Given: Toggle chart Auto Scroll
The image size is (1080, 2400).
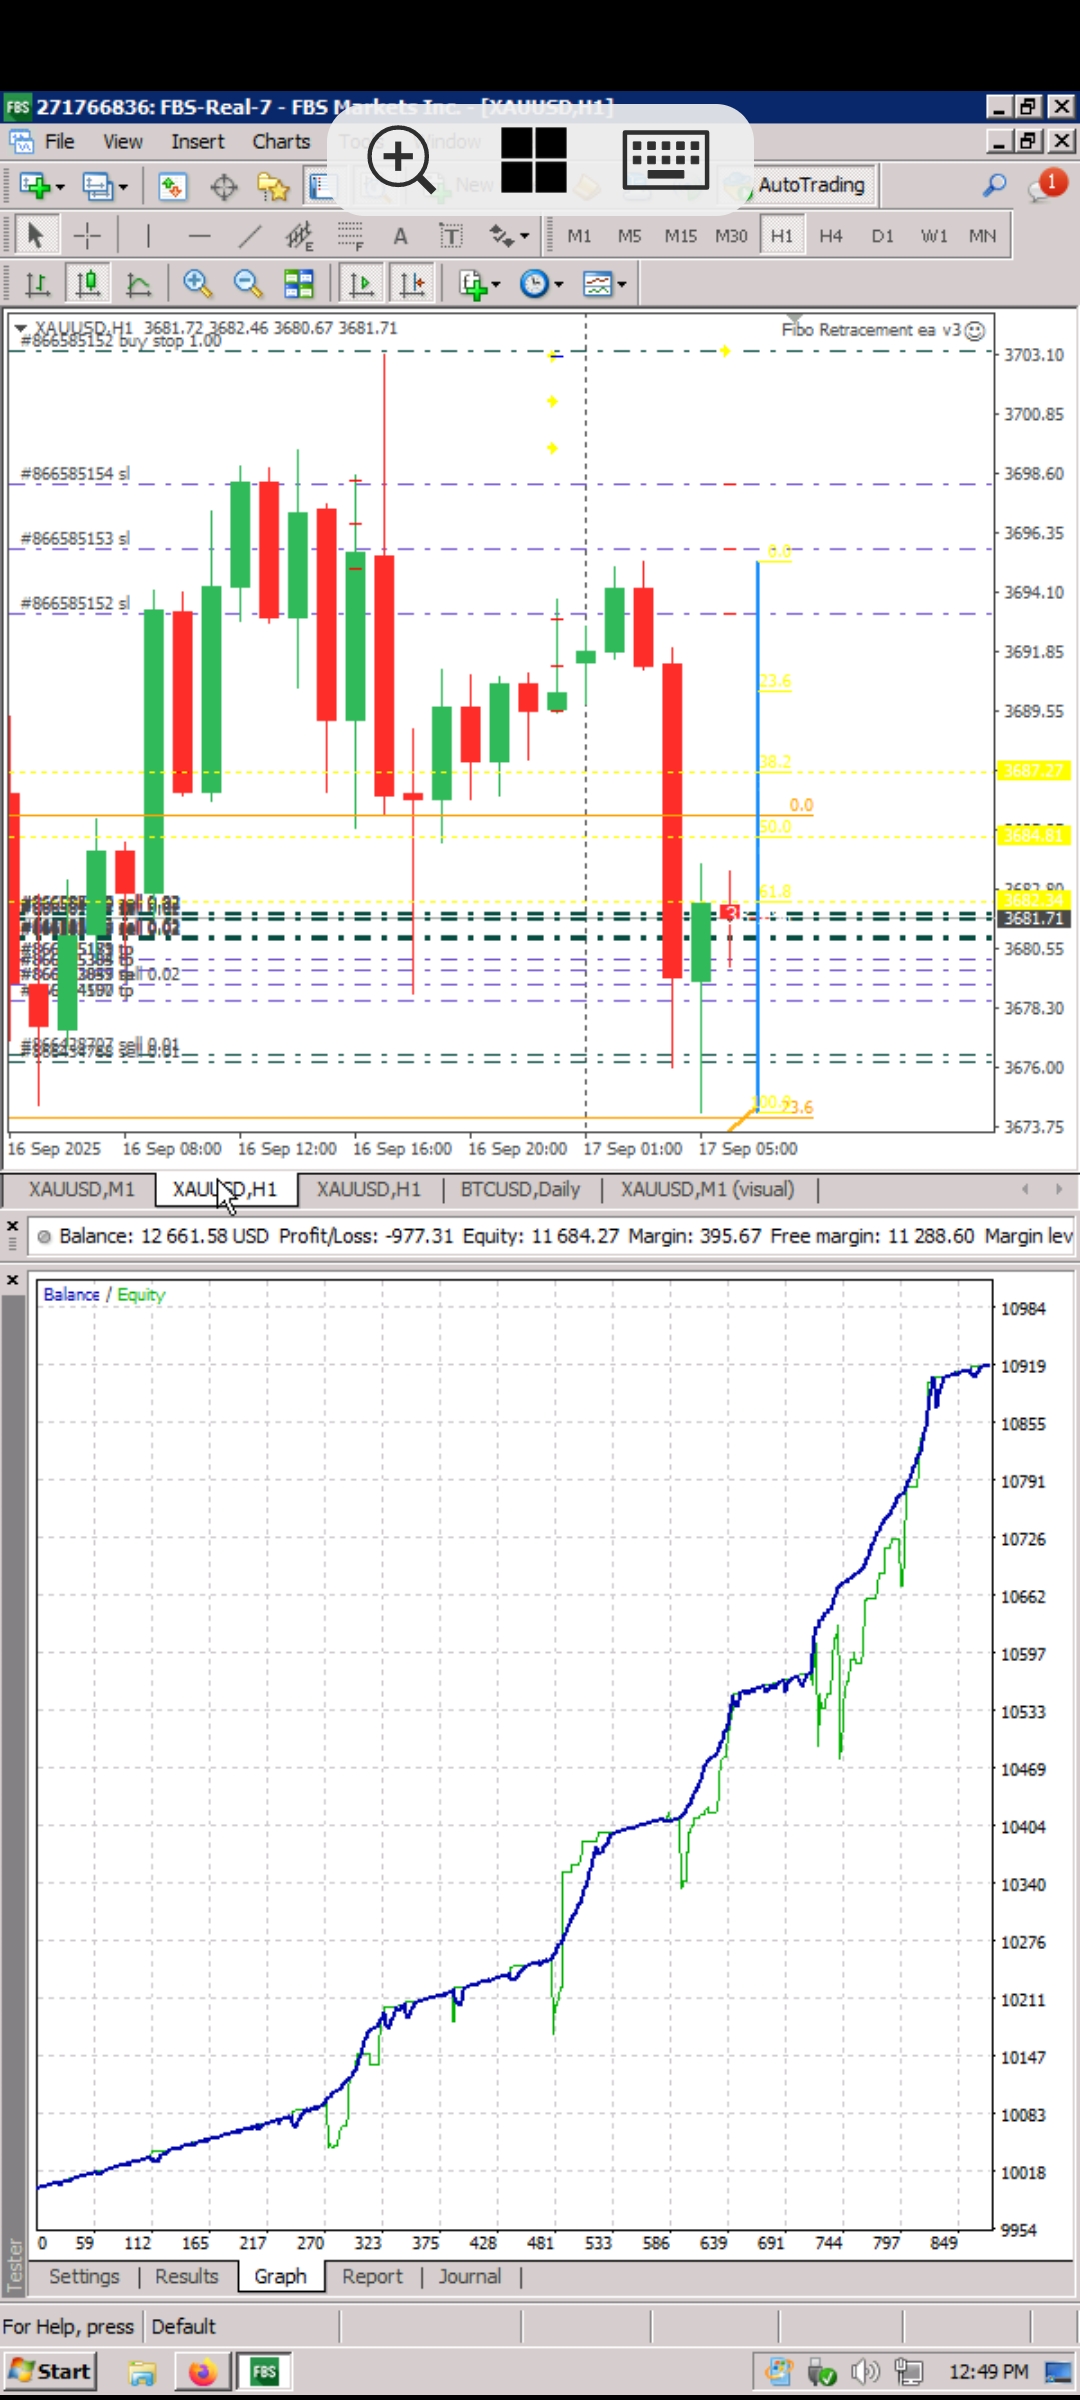Looking at the screenshot, I should tap(361, 285).
